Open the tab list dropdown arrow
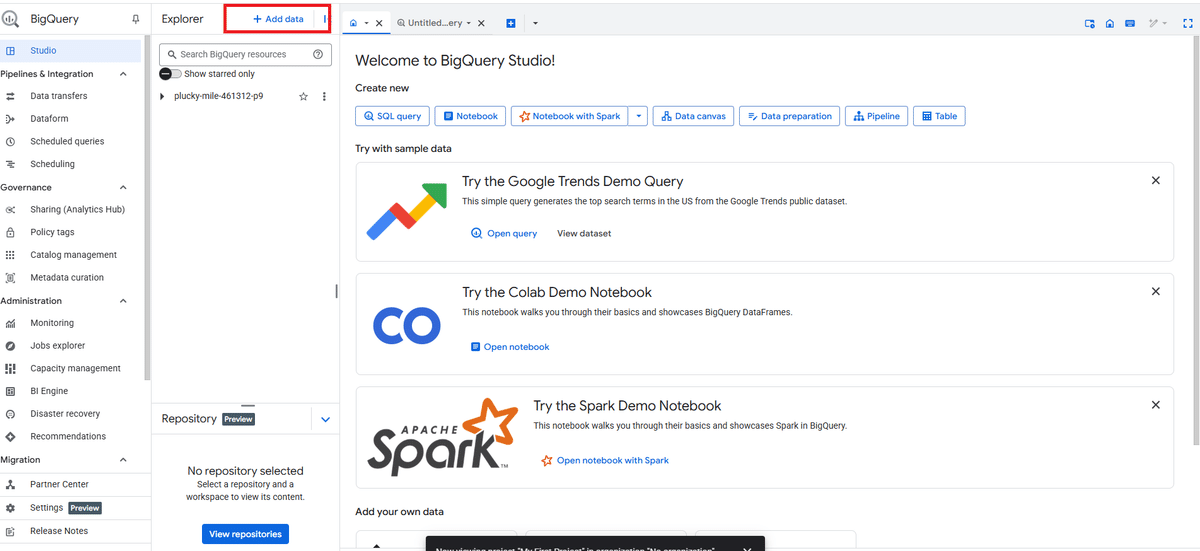Image resolution: width=1200 pixels, height=551 pixels. (x=535, y=23)
